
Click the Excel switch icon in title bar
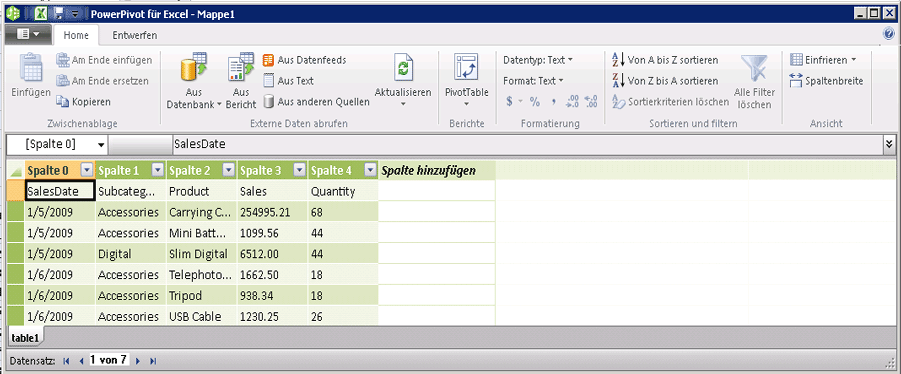tap(41, 13)
